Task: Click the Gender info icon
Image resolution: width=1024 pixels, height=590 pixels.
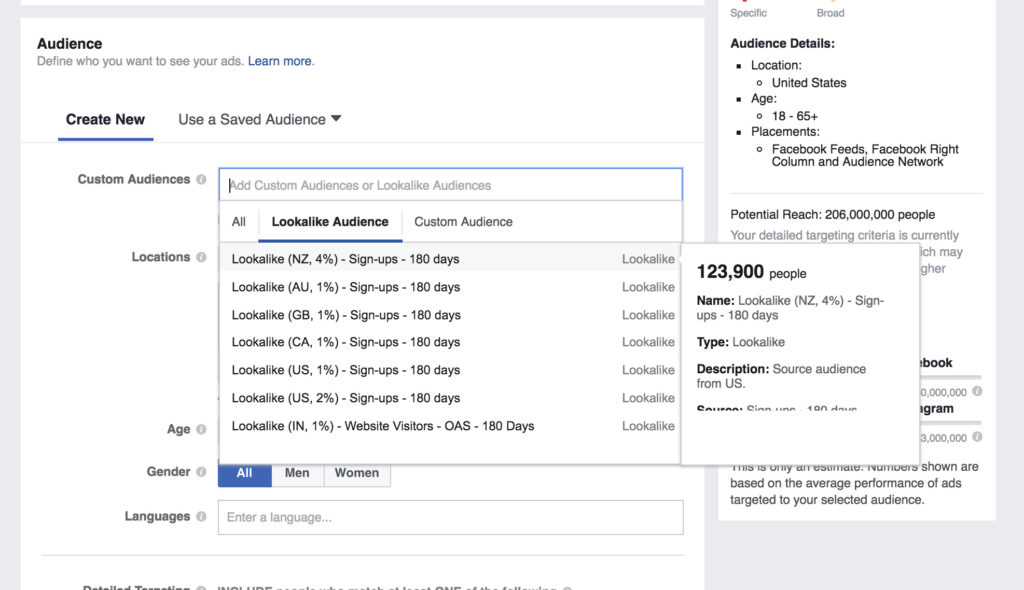Action: 201,472
